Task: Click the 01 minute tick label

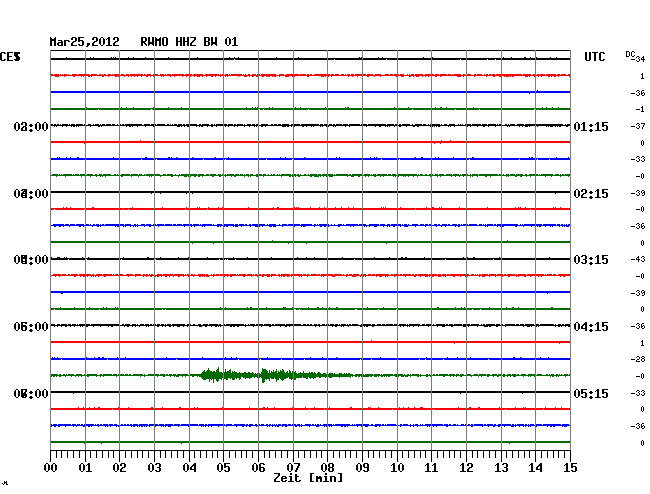Action: pos(85,468)
